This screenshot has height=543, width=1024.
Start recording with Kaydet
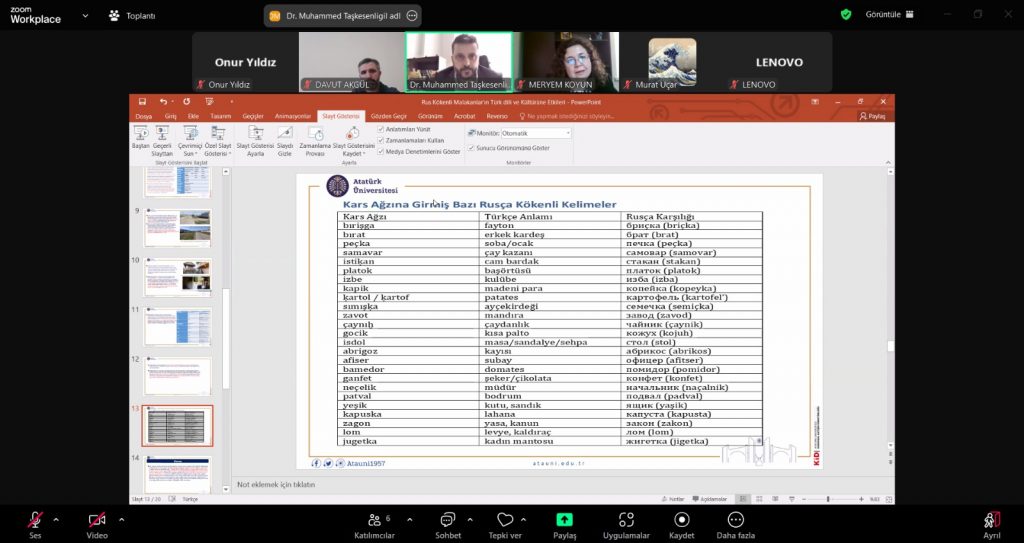click(x=682, y=525)
